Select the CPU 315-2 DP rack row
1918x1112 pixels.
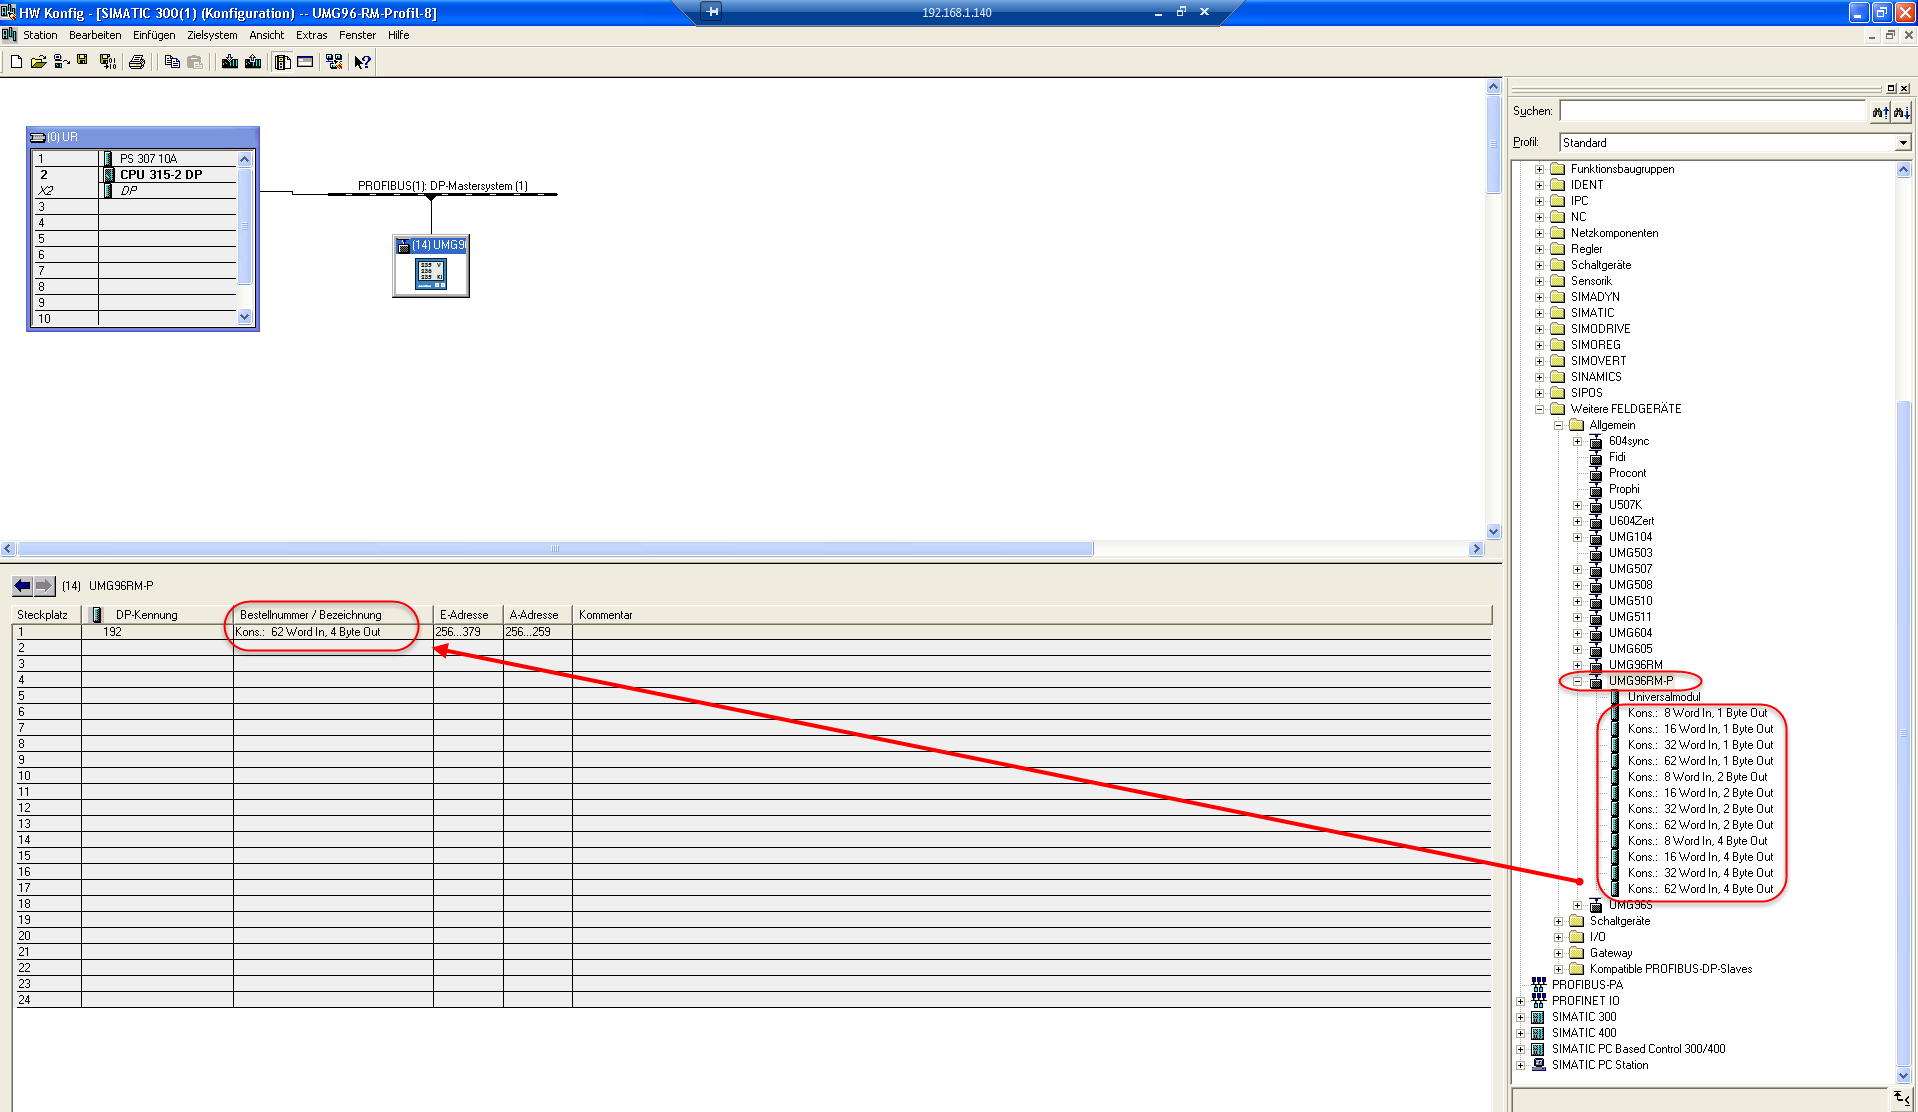(x=135, y=175)
